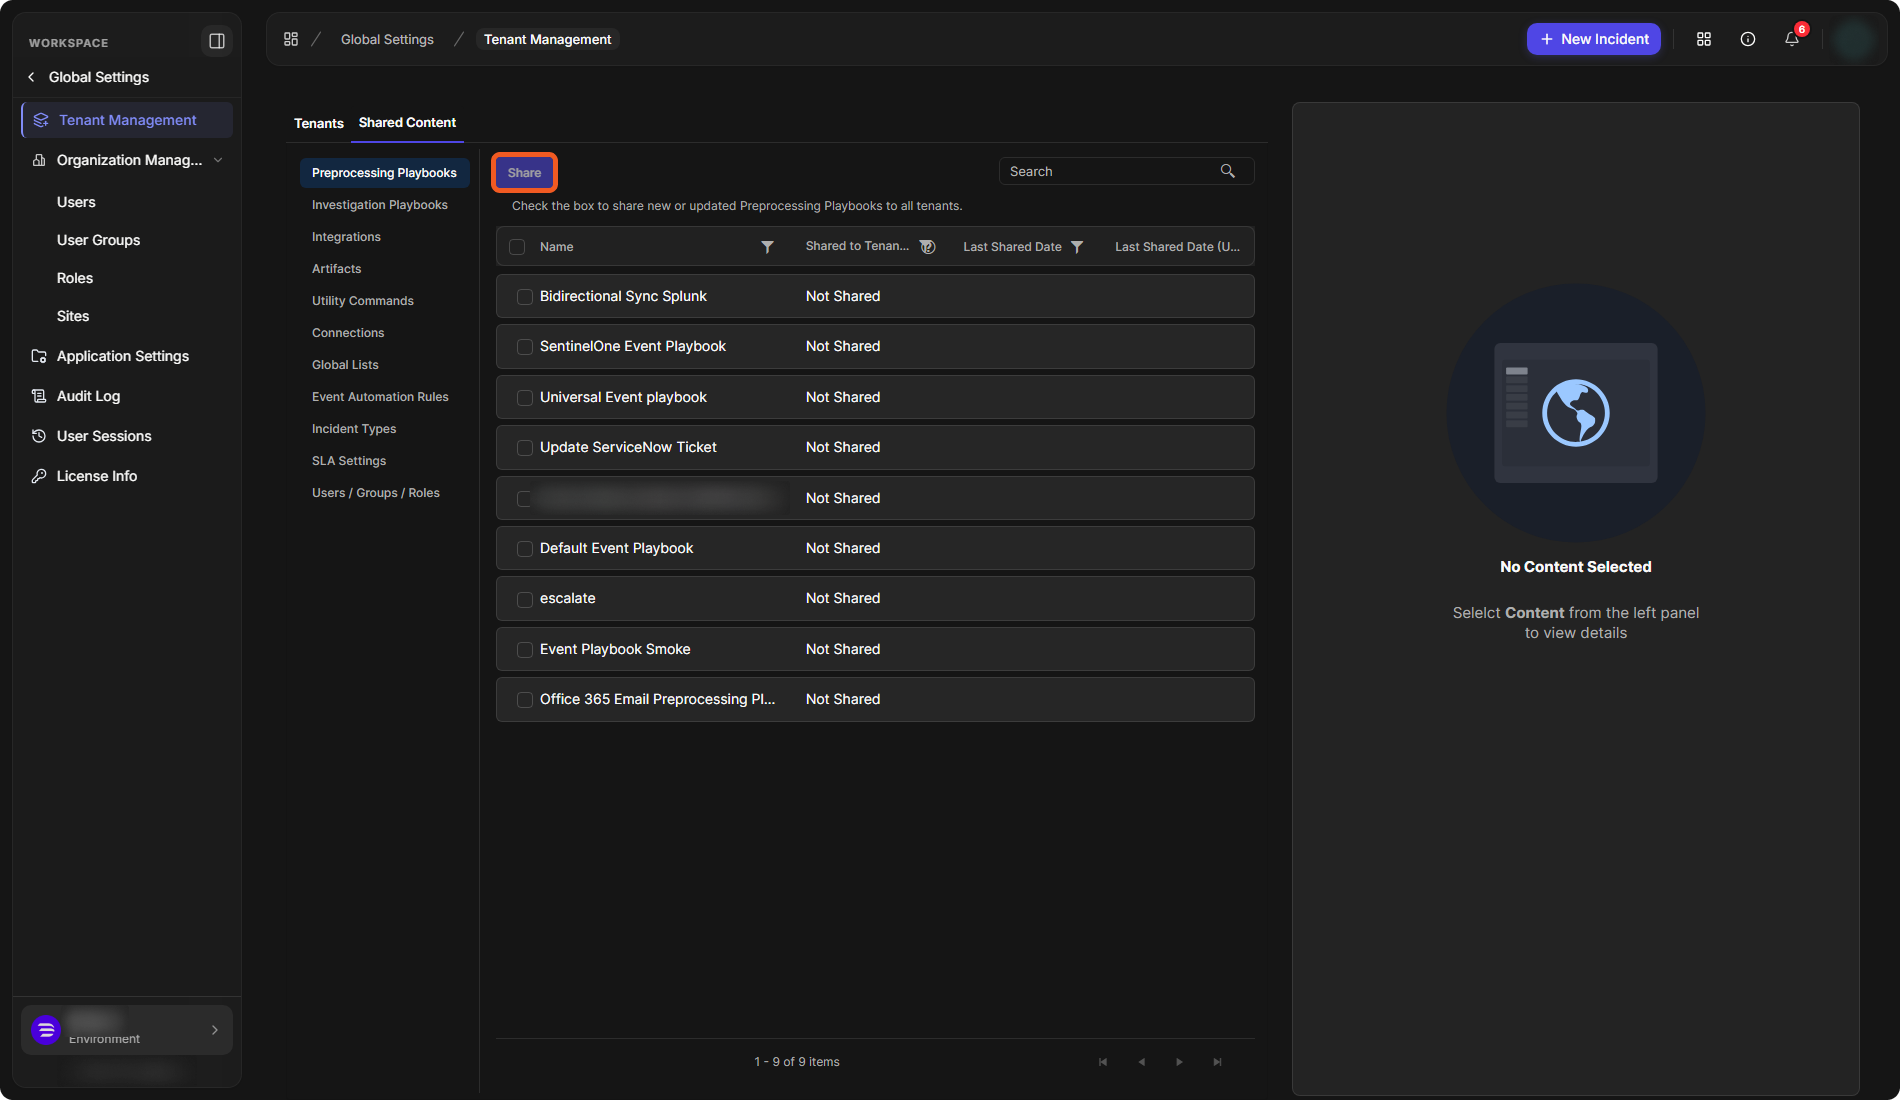Filter the Last Shared Date column
Screen dimensions: 1900x1100
pyautogui.click(x=1077, y=247)
